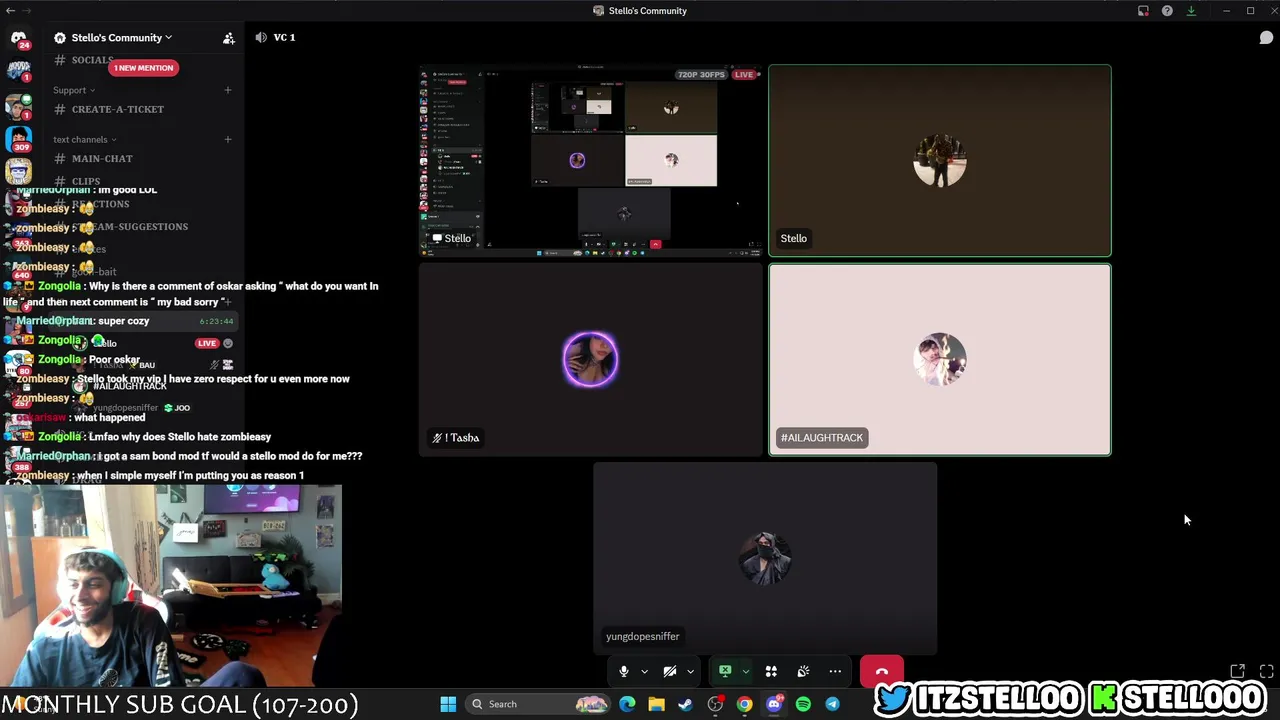Open the soundboard icon
This screenshot has width=1280, height=720.
(x=803, y=672)
